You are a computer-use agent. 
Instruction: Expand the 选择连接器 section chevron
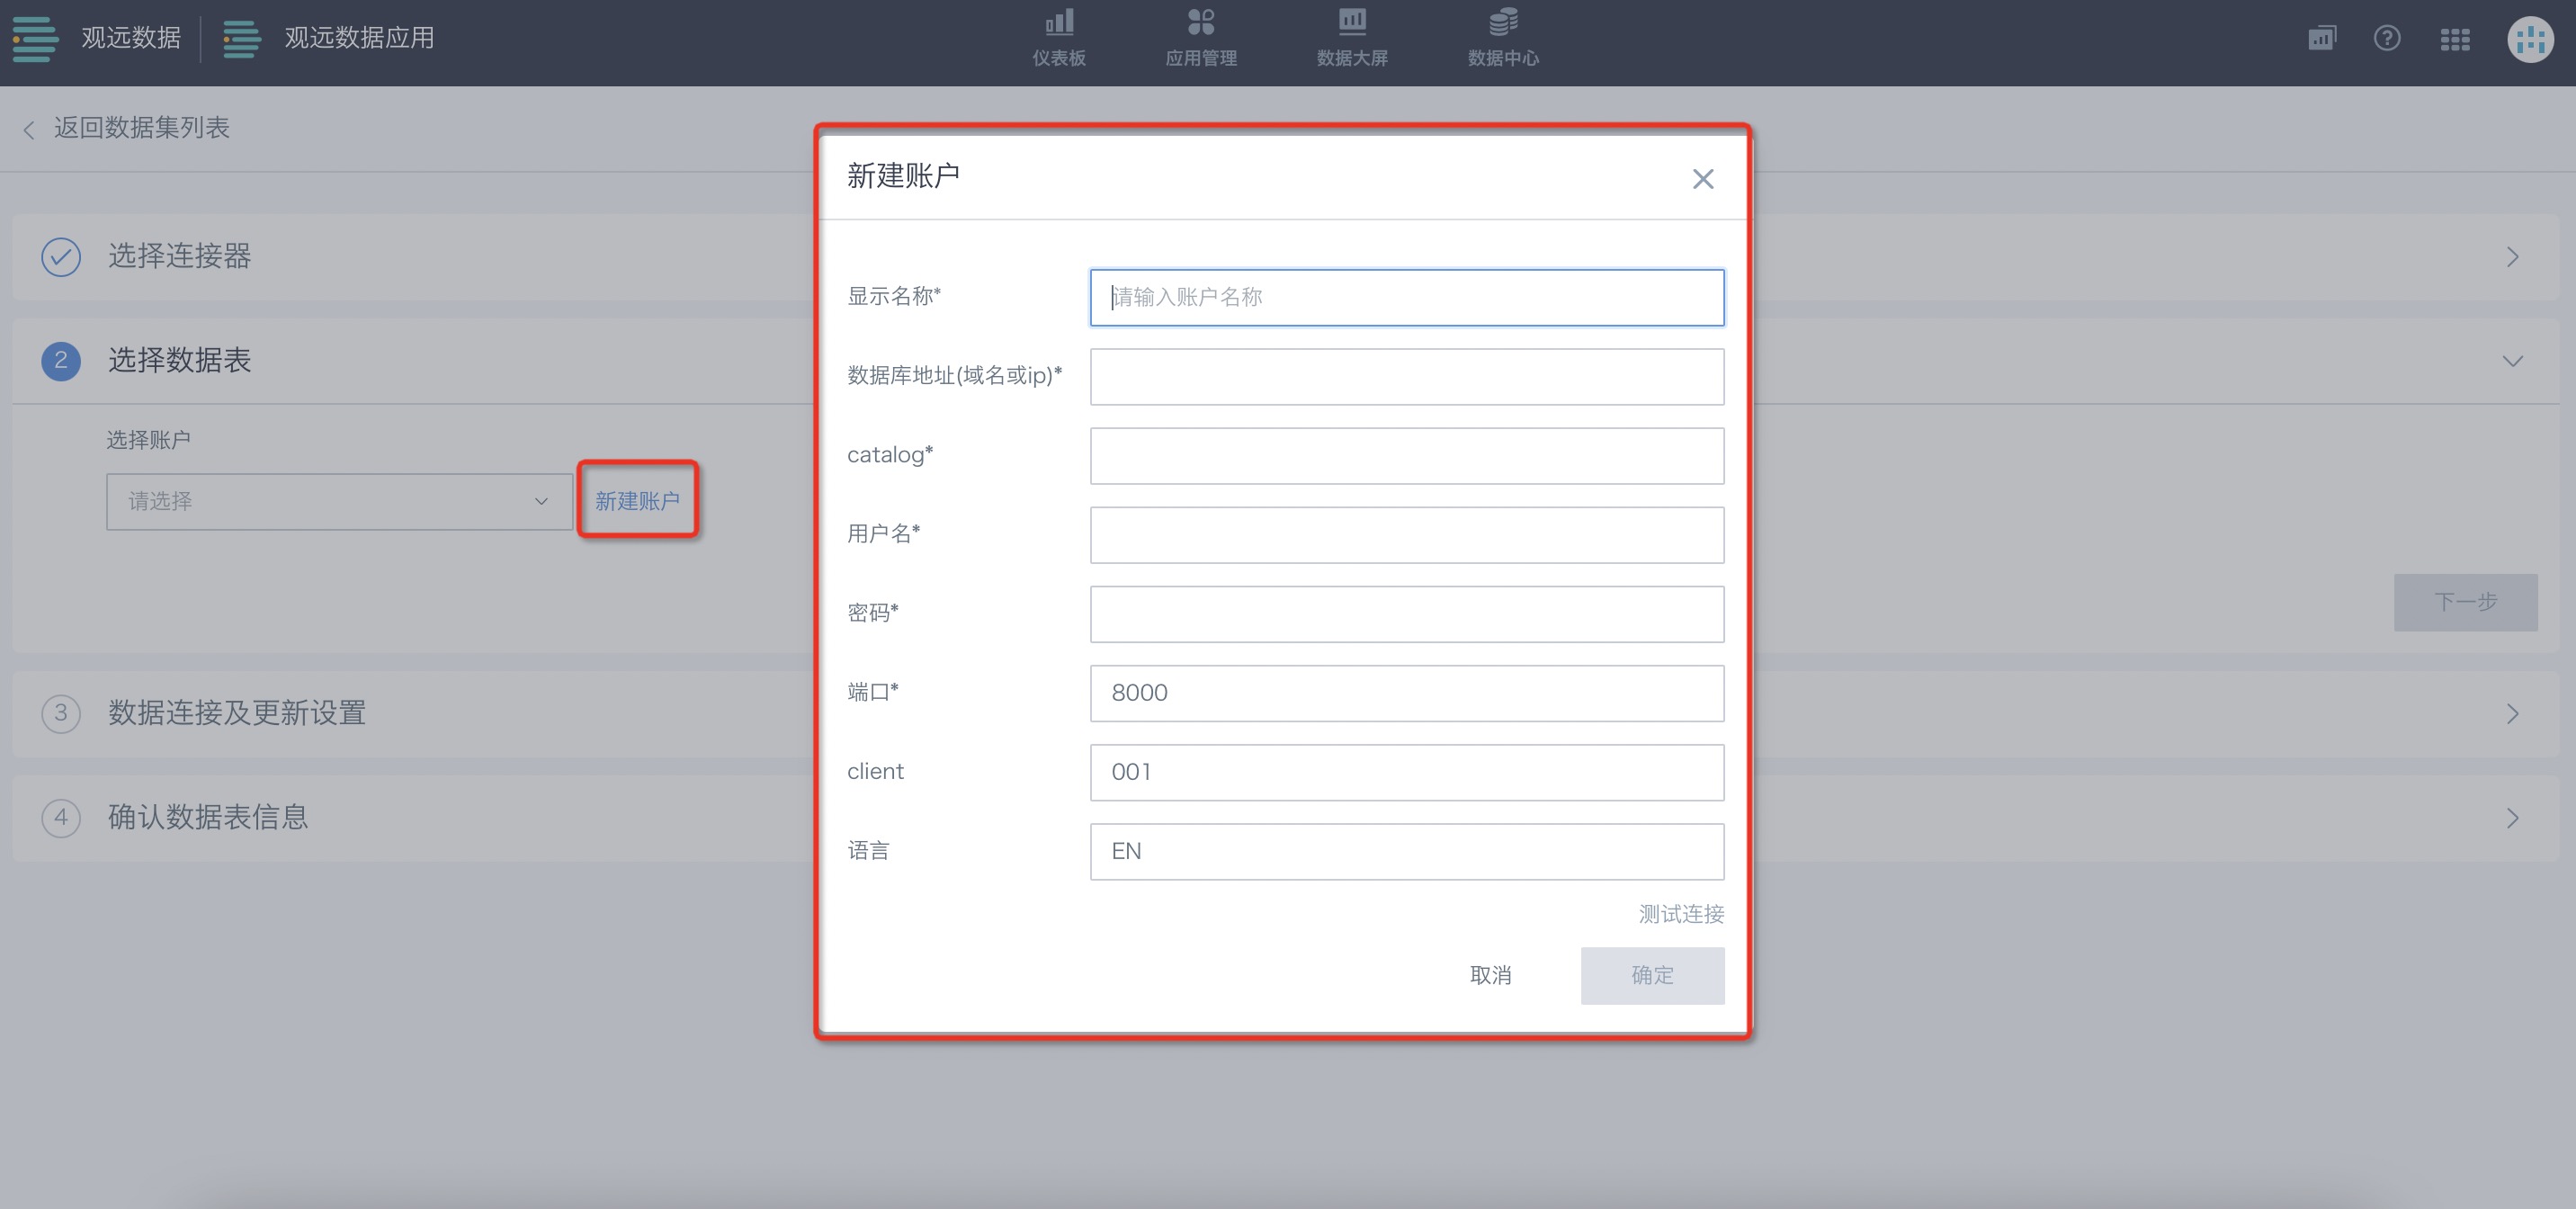coord(2512,257)
